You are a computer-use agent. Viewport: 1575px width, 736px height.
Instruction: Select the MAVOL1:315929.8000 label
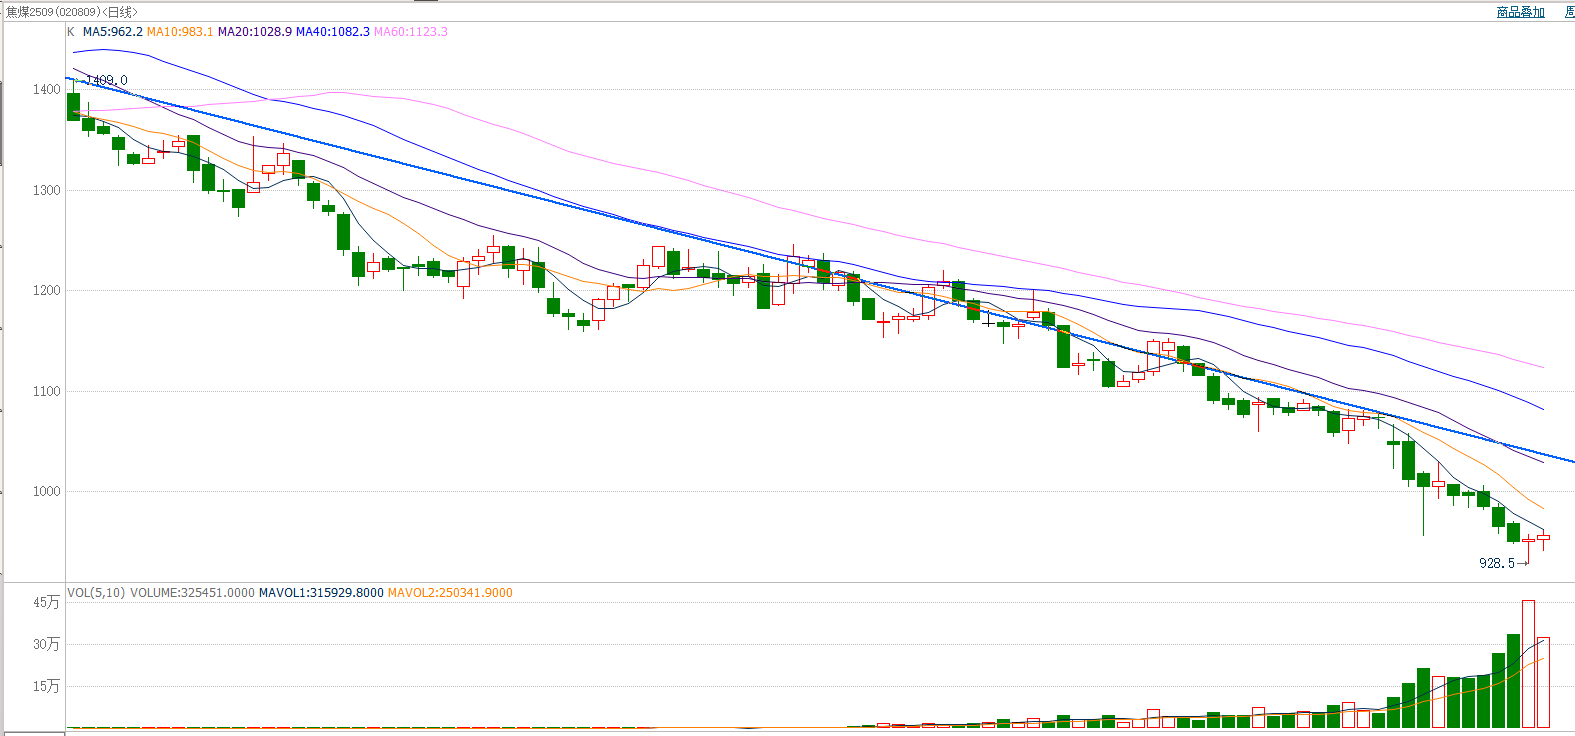[x=321, y=593]
